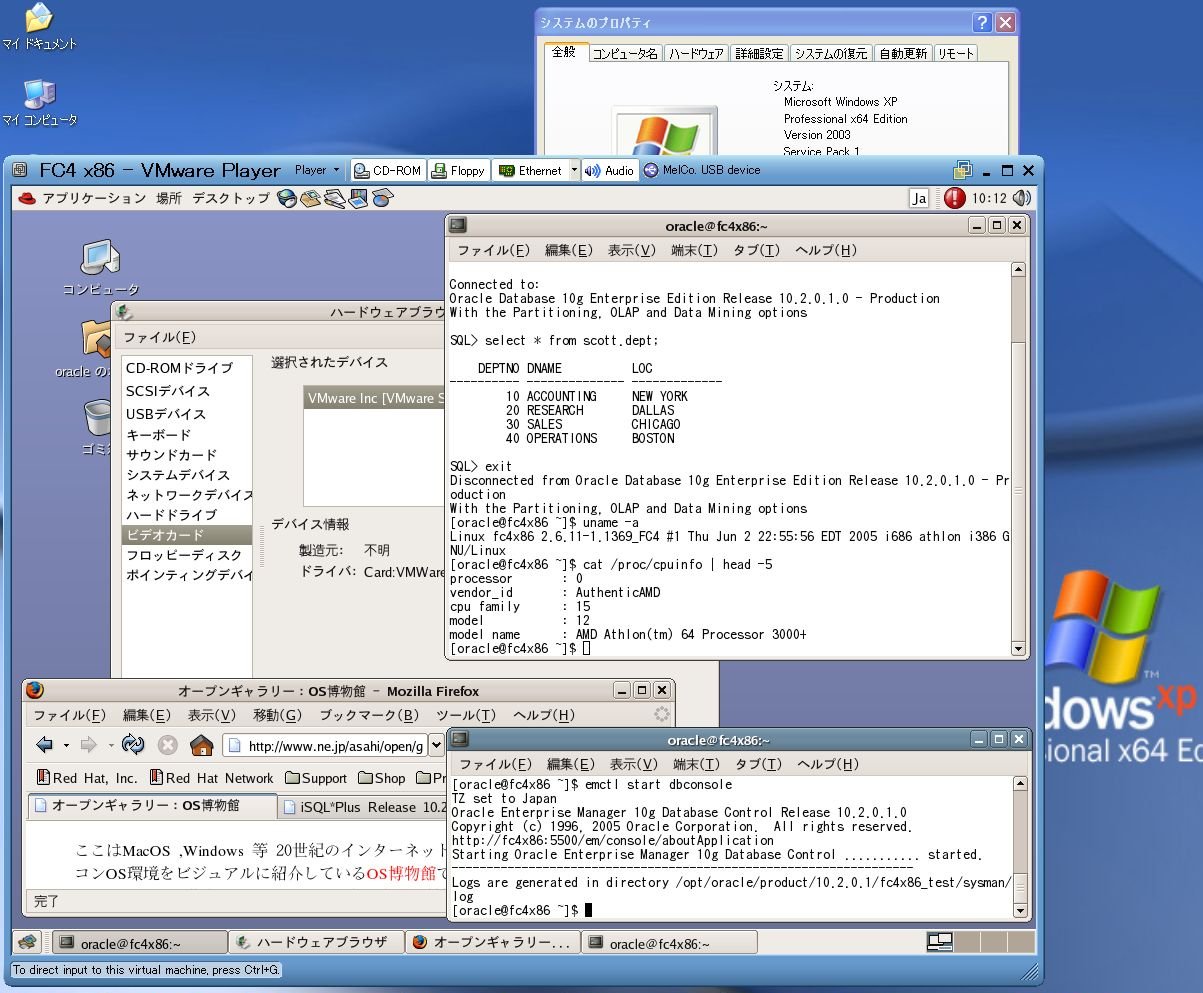
Task: Click the Ja input method indicator
Action: coord(918,198)
